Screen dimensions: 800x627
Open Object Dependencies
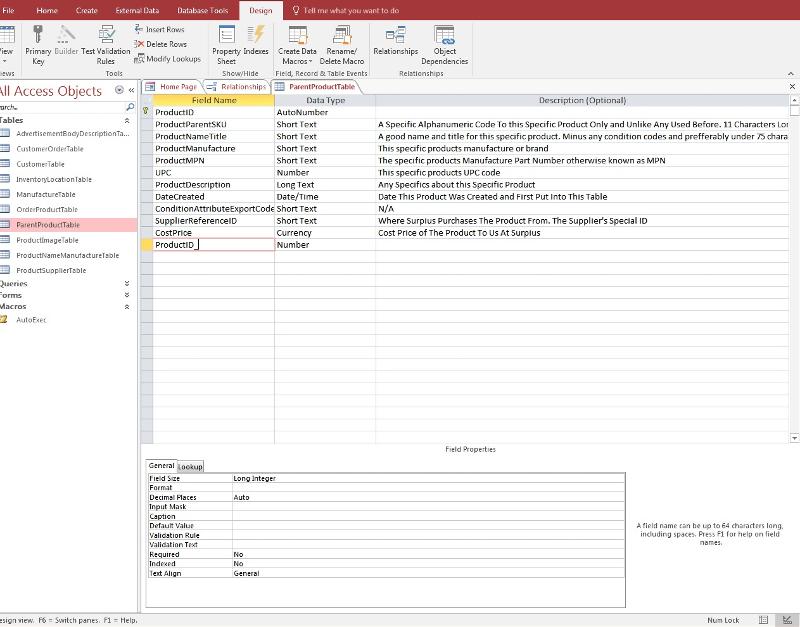pyautogui.click(x=445, y=44)
